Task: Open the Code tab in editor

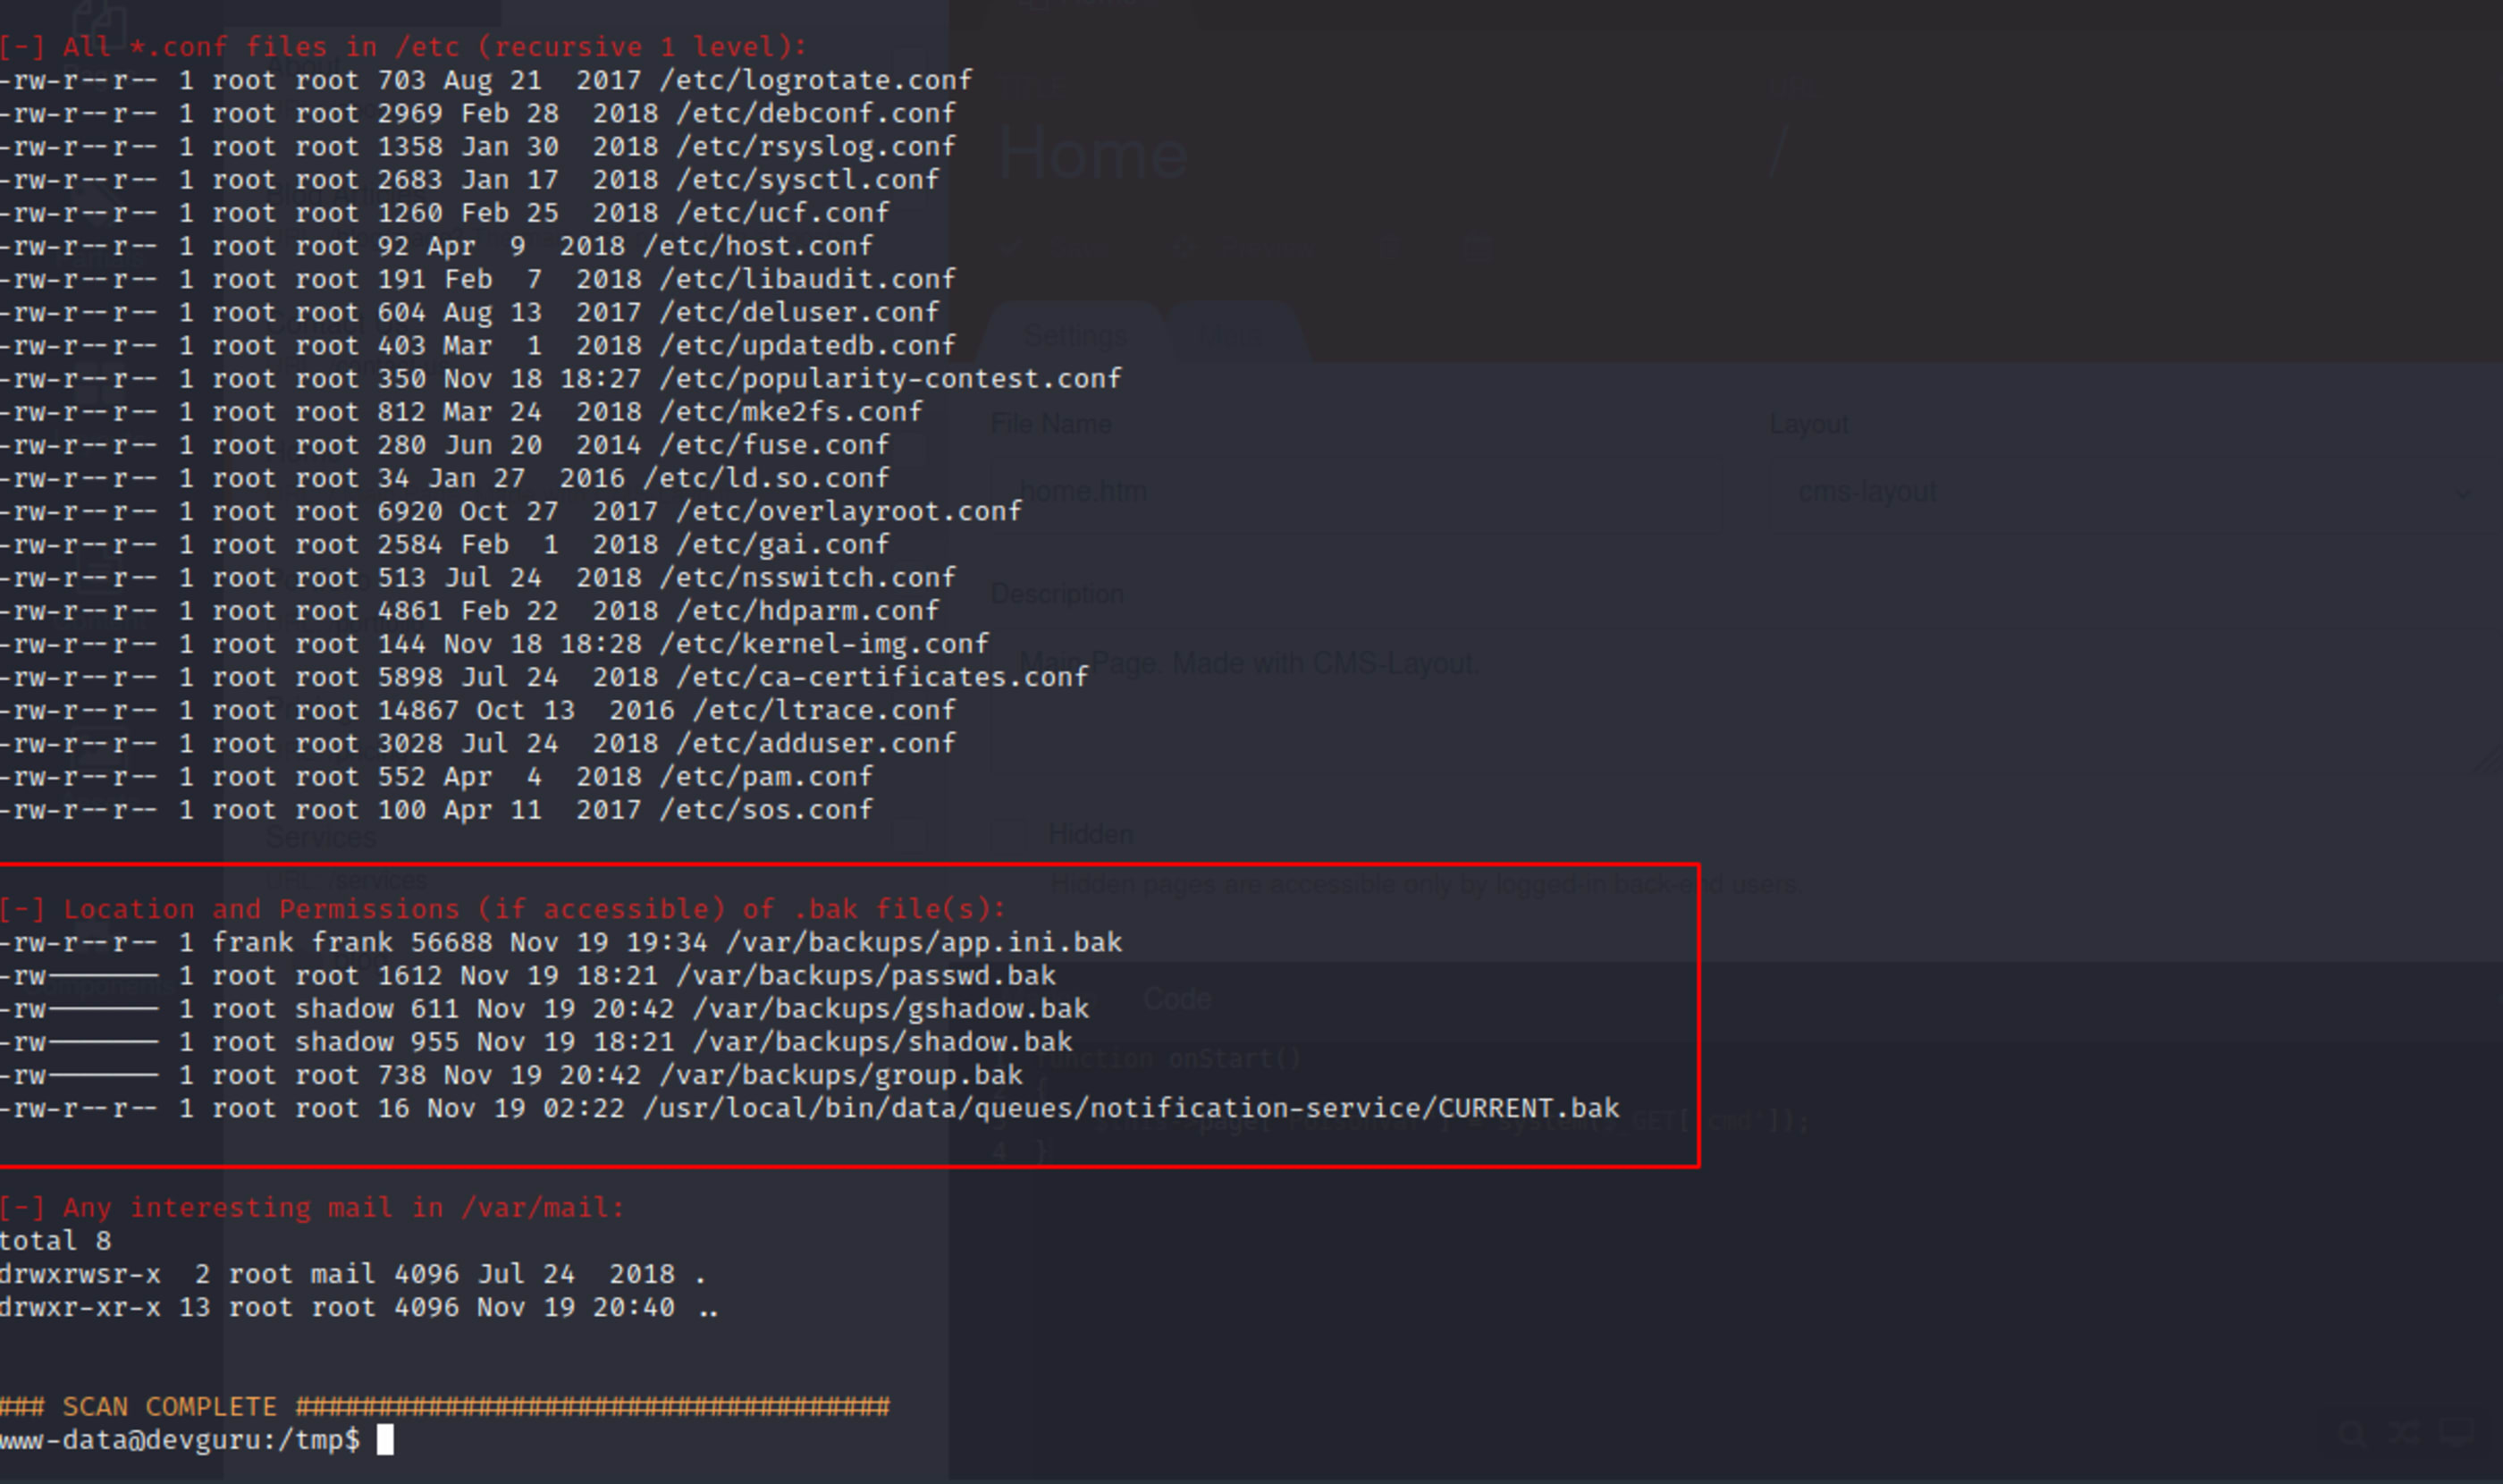Action: (1176, 999)
